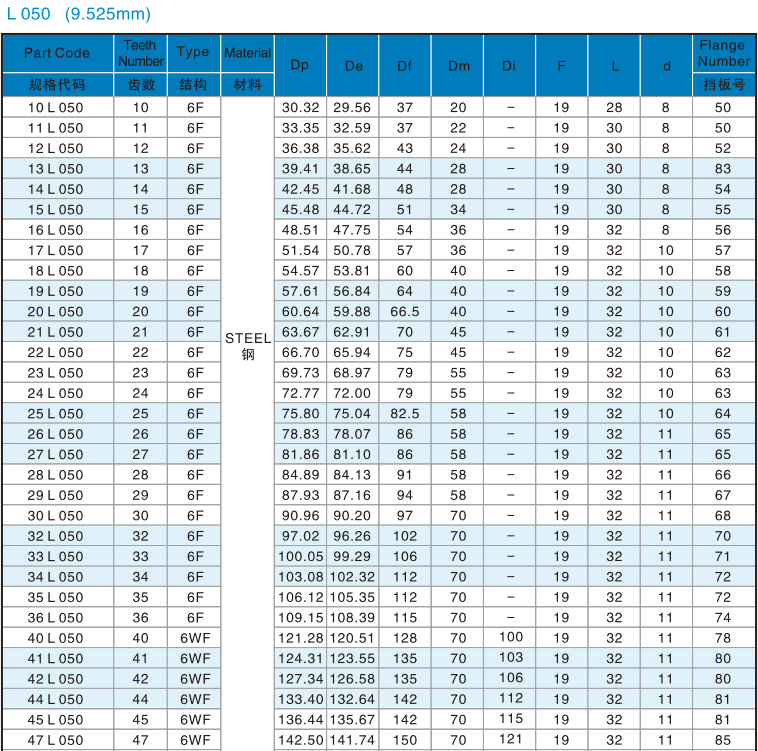Select the Df value 66.5
Viewport: 758px width, 751px height.
pyautogui.click(x=405, y=311)
